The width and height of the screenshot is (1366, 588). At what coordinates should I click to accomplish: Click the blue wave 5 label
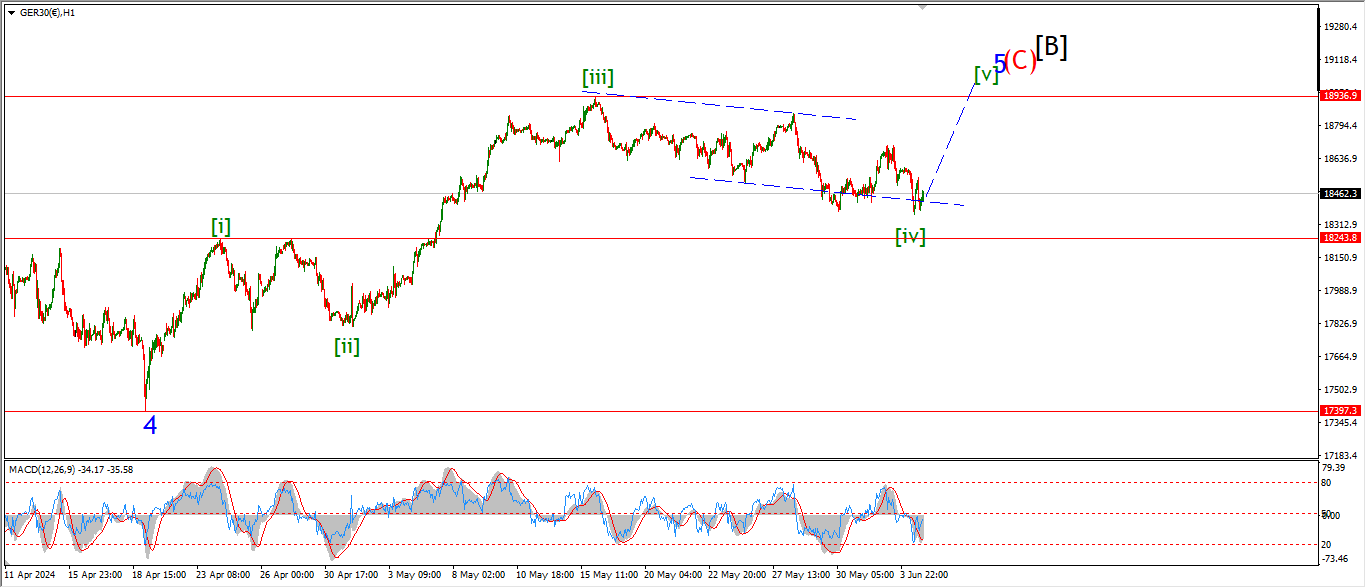(x=999, y=62)
